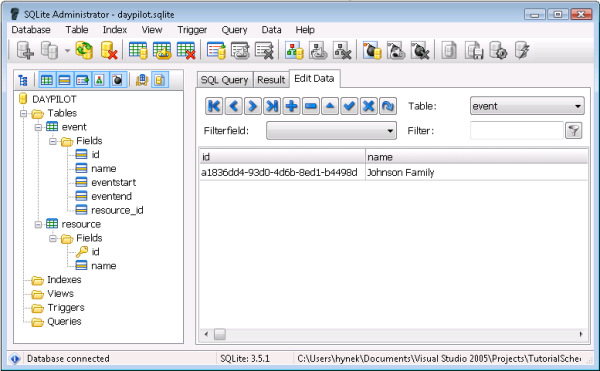
Task: Open the Trigger menu
Action: (192, 29)
